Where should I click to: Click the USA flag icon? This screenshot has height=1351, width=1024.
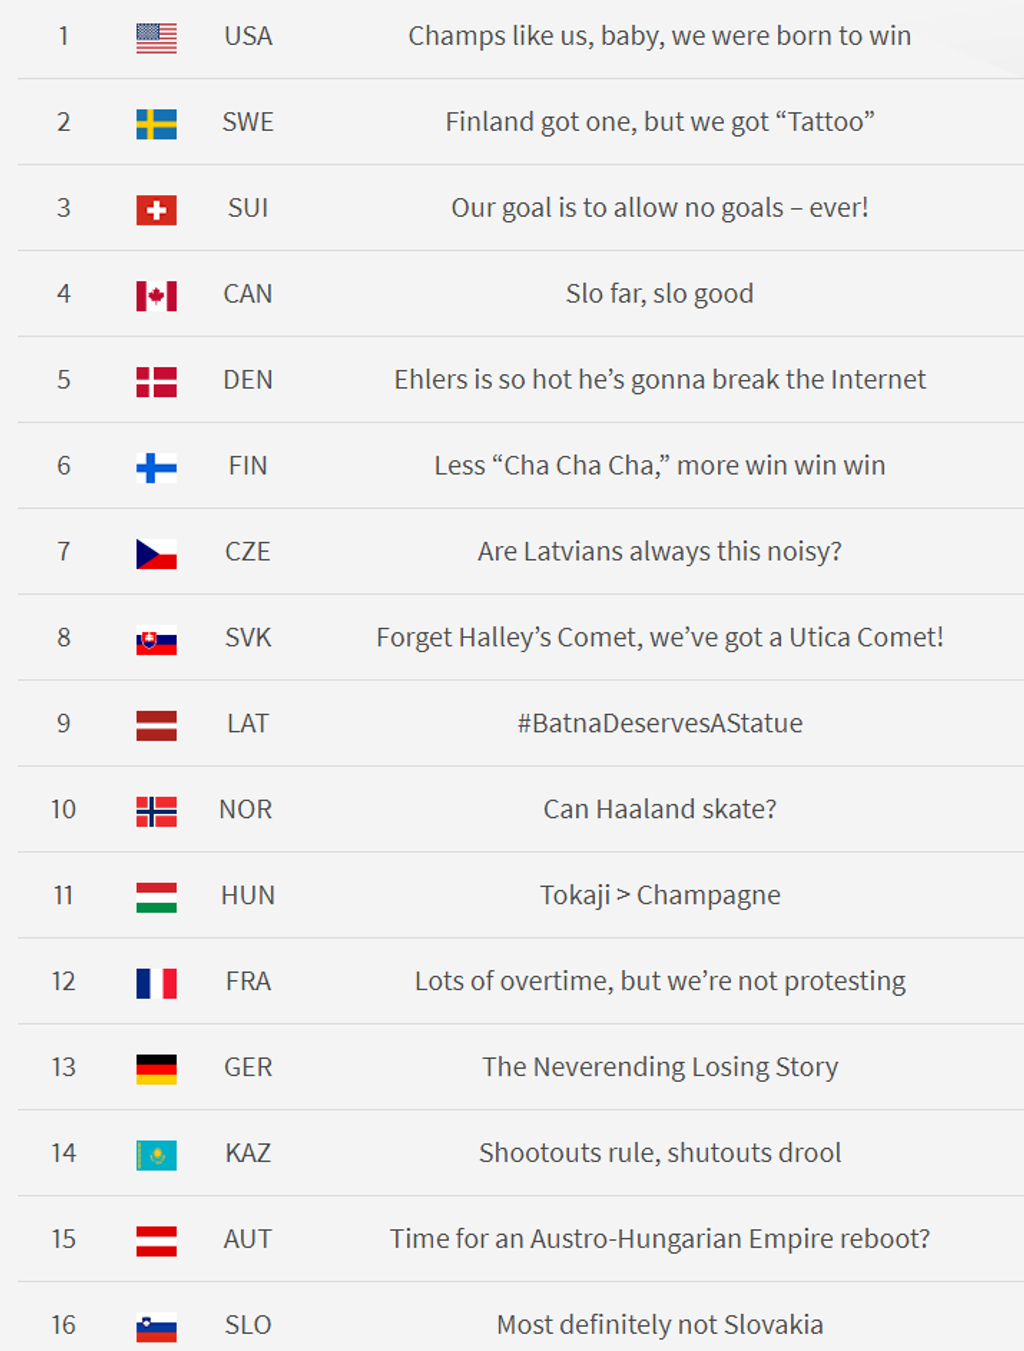[156, 38]
